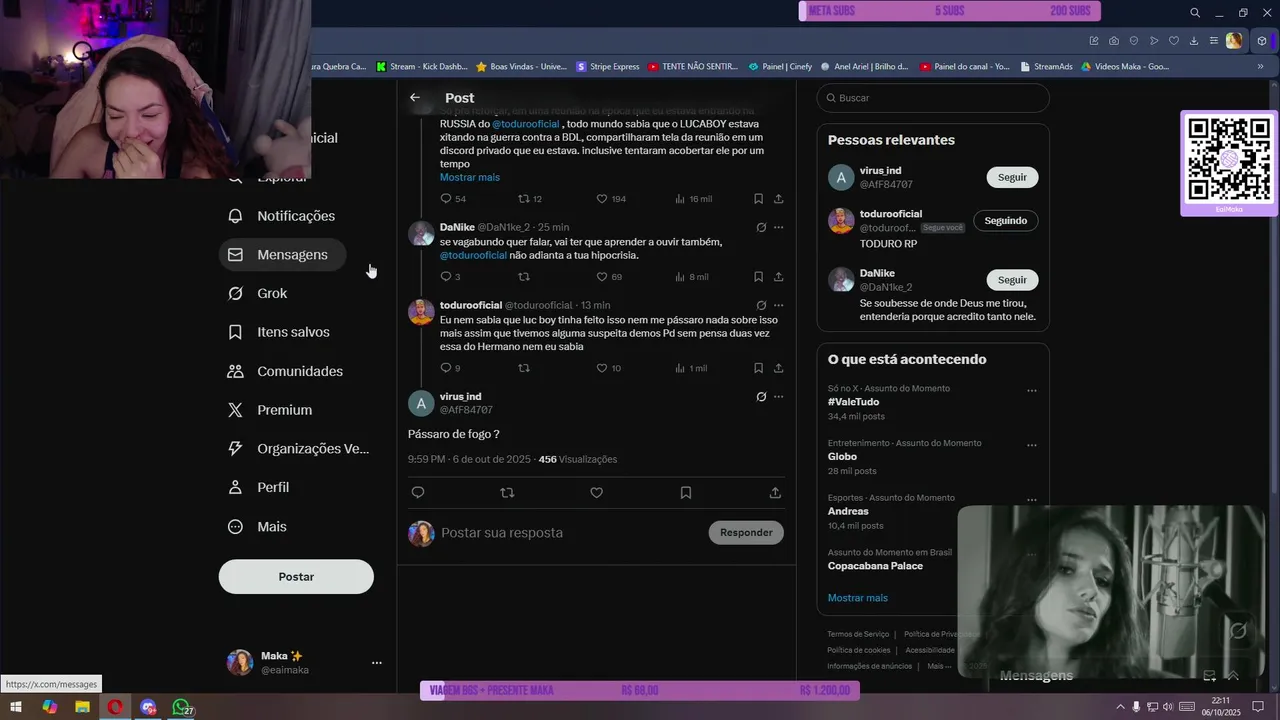Reply to DaNike's post with 3 replies
Viewport: 1280px width, 720px height.
click(x=450, y=277)
